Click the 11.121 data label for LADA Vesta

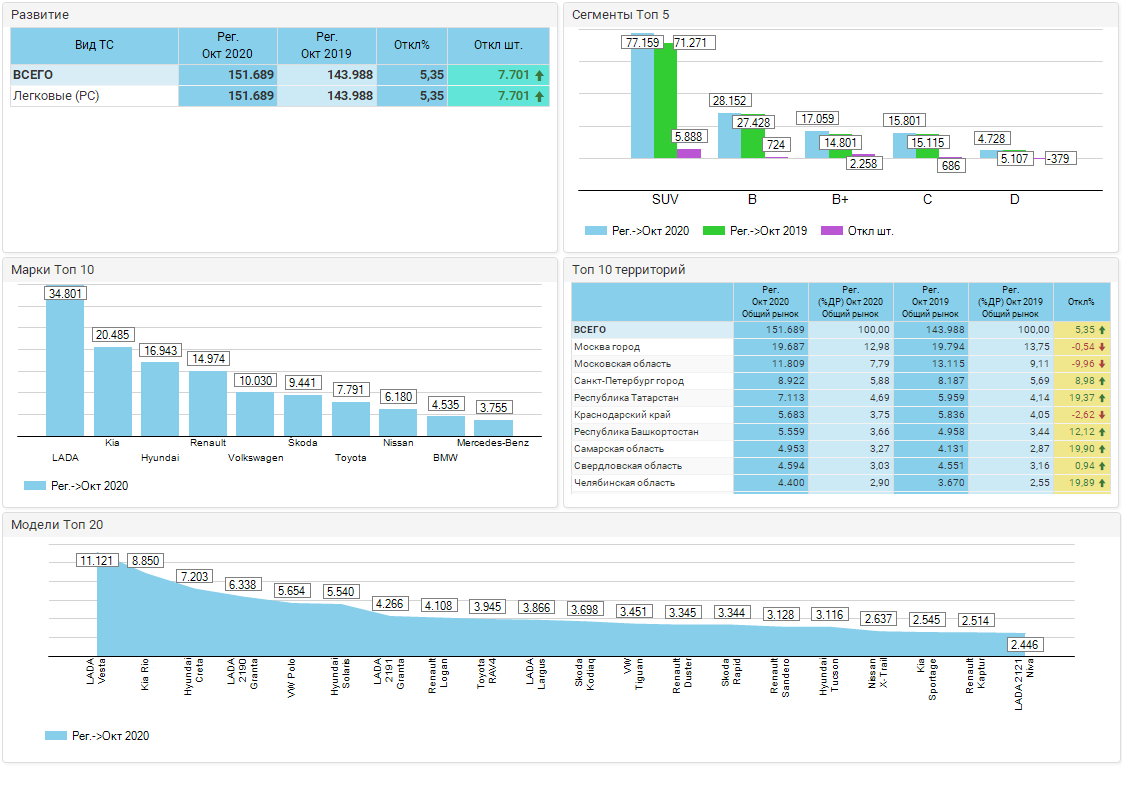click(x=97, y=560)
